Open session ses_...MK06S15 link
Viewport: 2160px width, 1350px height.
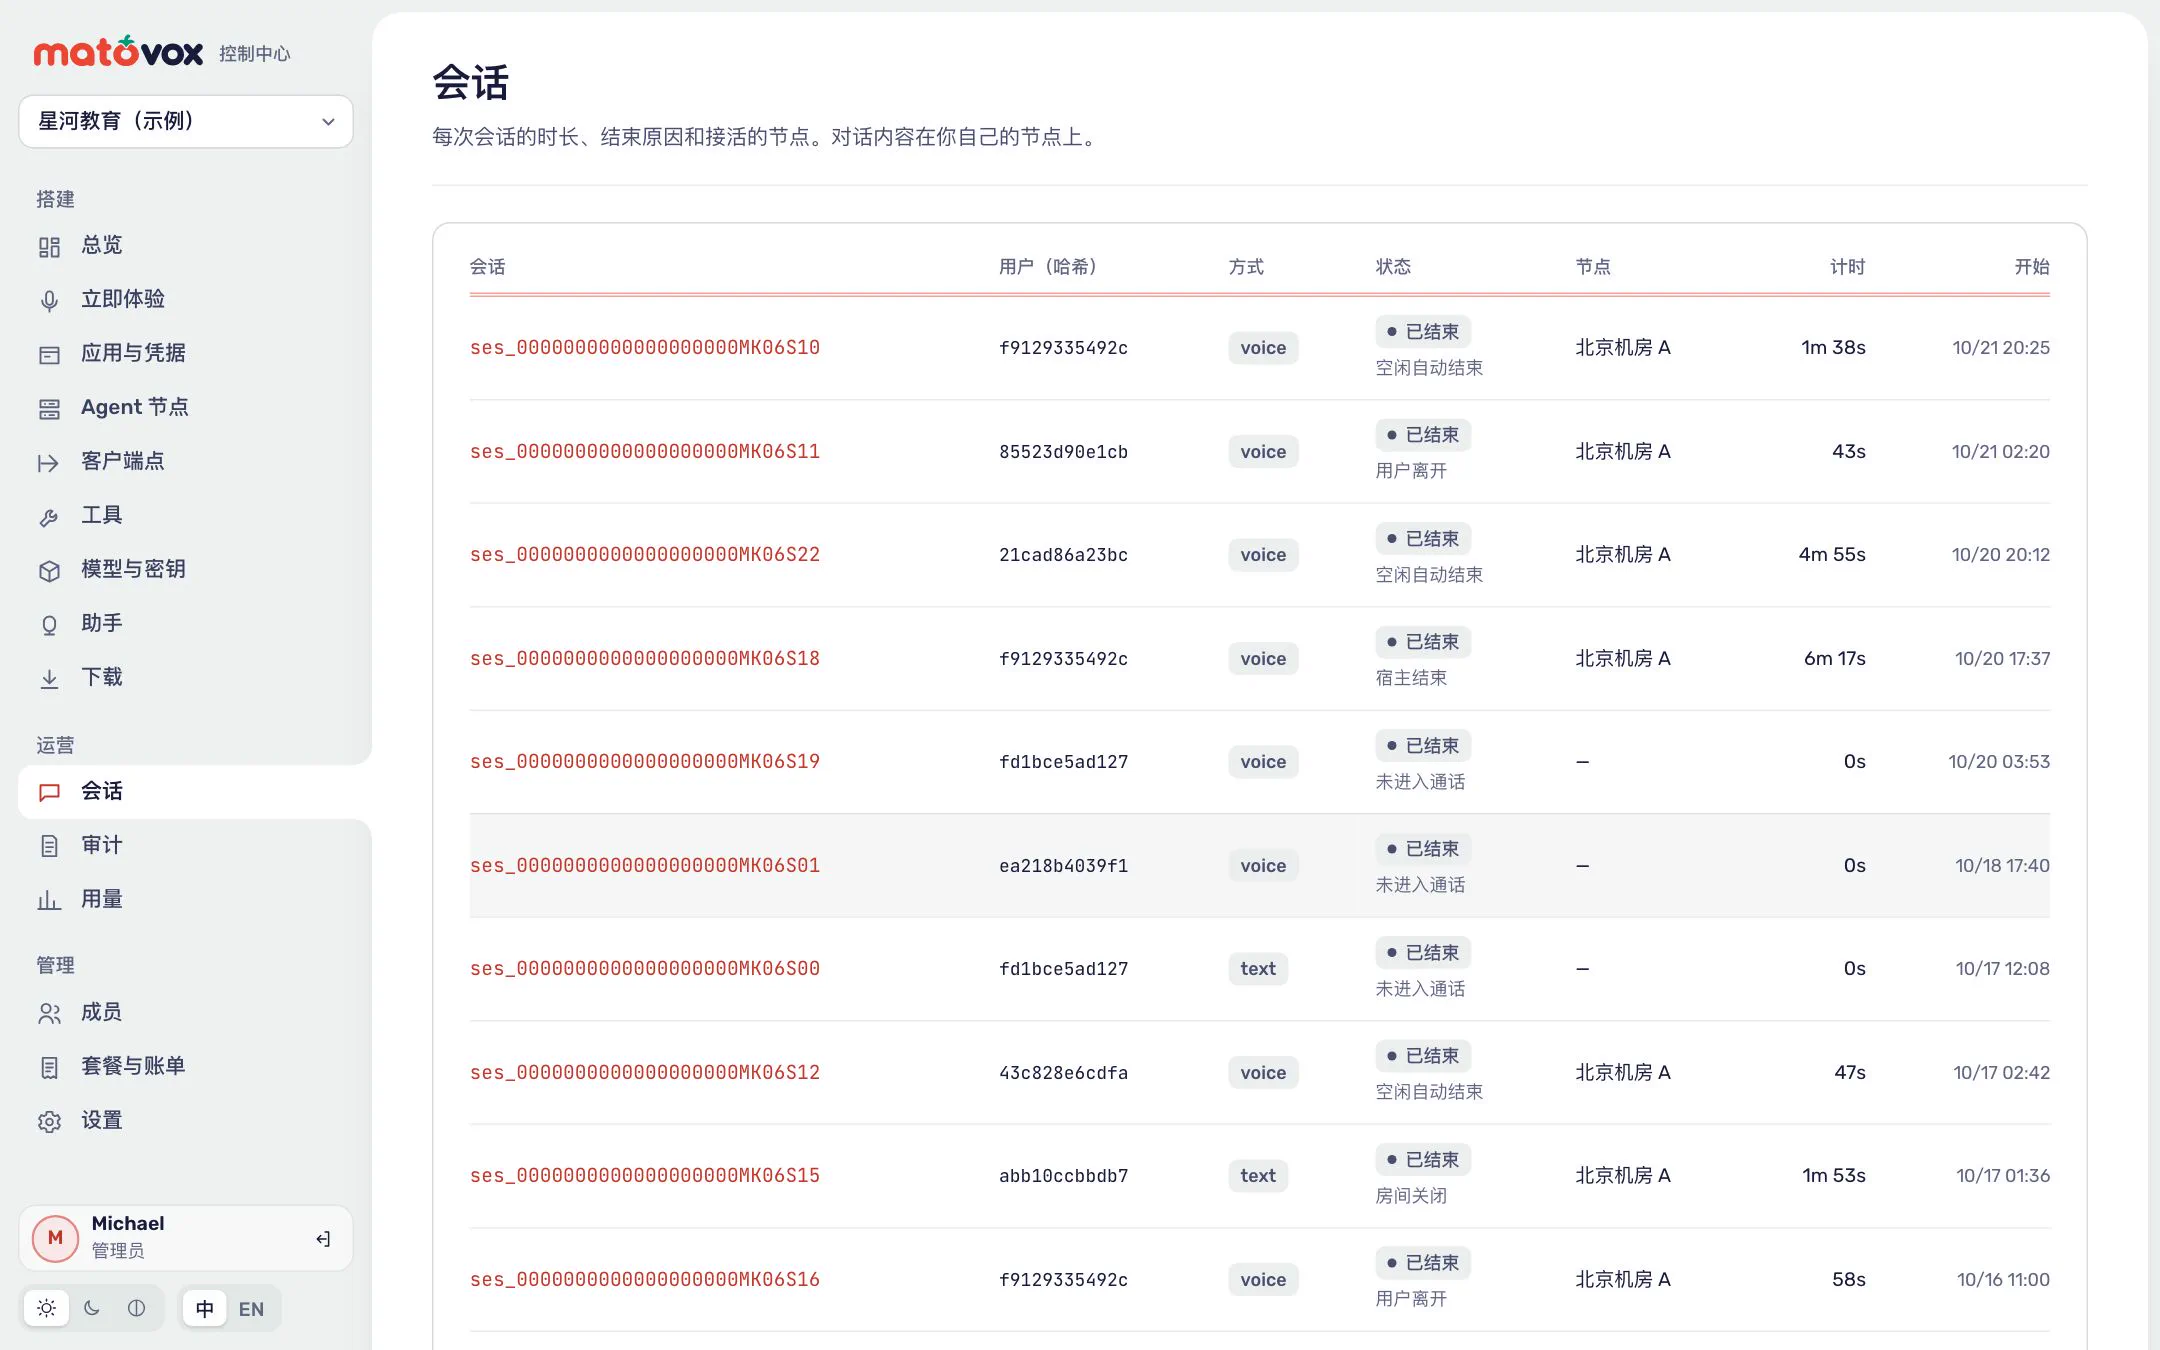645,1175
